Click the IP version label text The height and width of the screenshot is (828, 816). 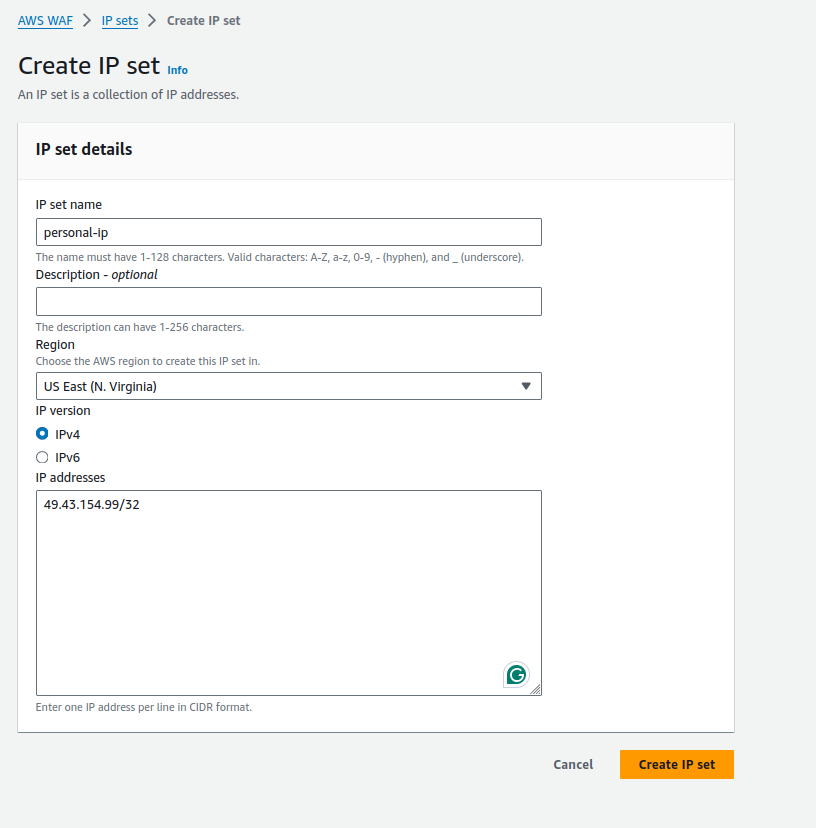point(63,410)
